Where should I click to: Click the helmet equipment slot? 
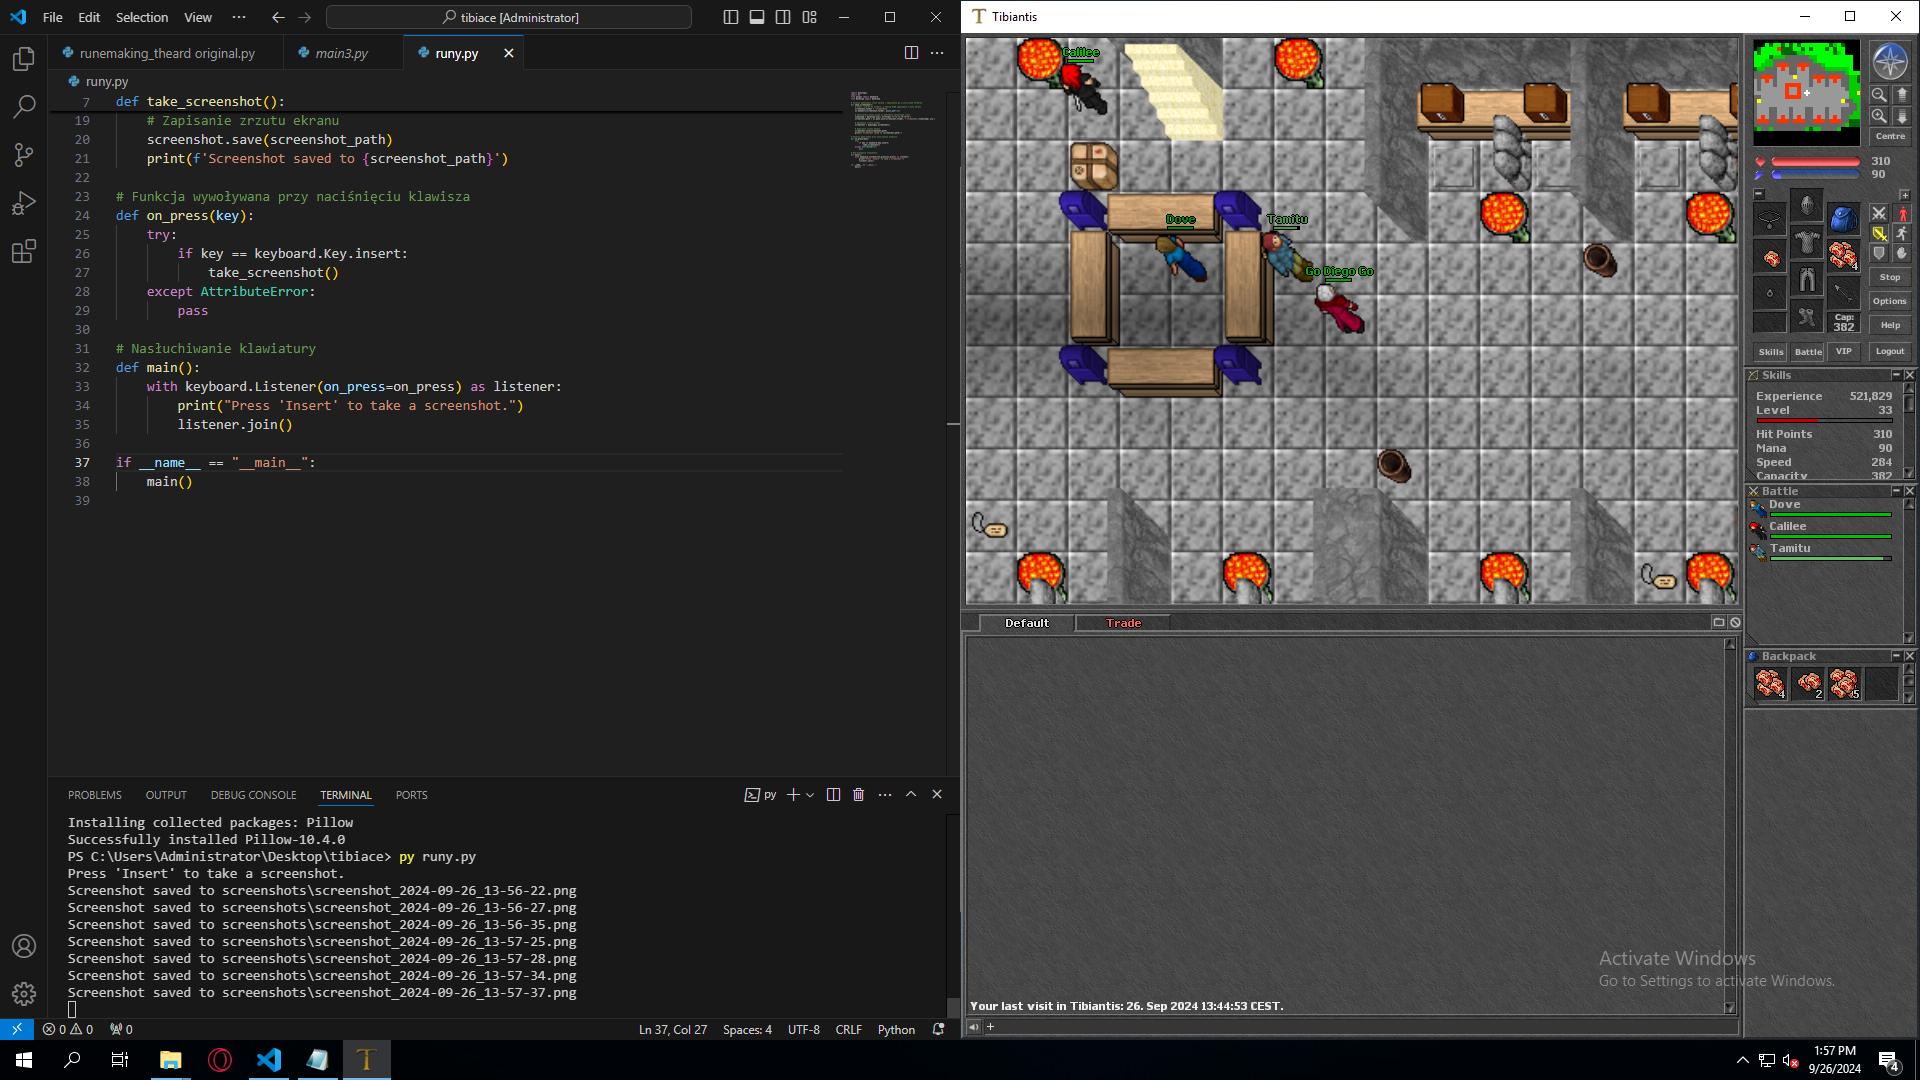[x=1807, y=204]
